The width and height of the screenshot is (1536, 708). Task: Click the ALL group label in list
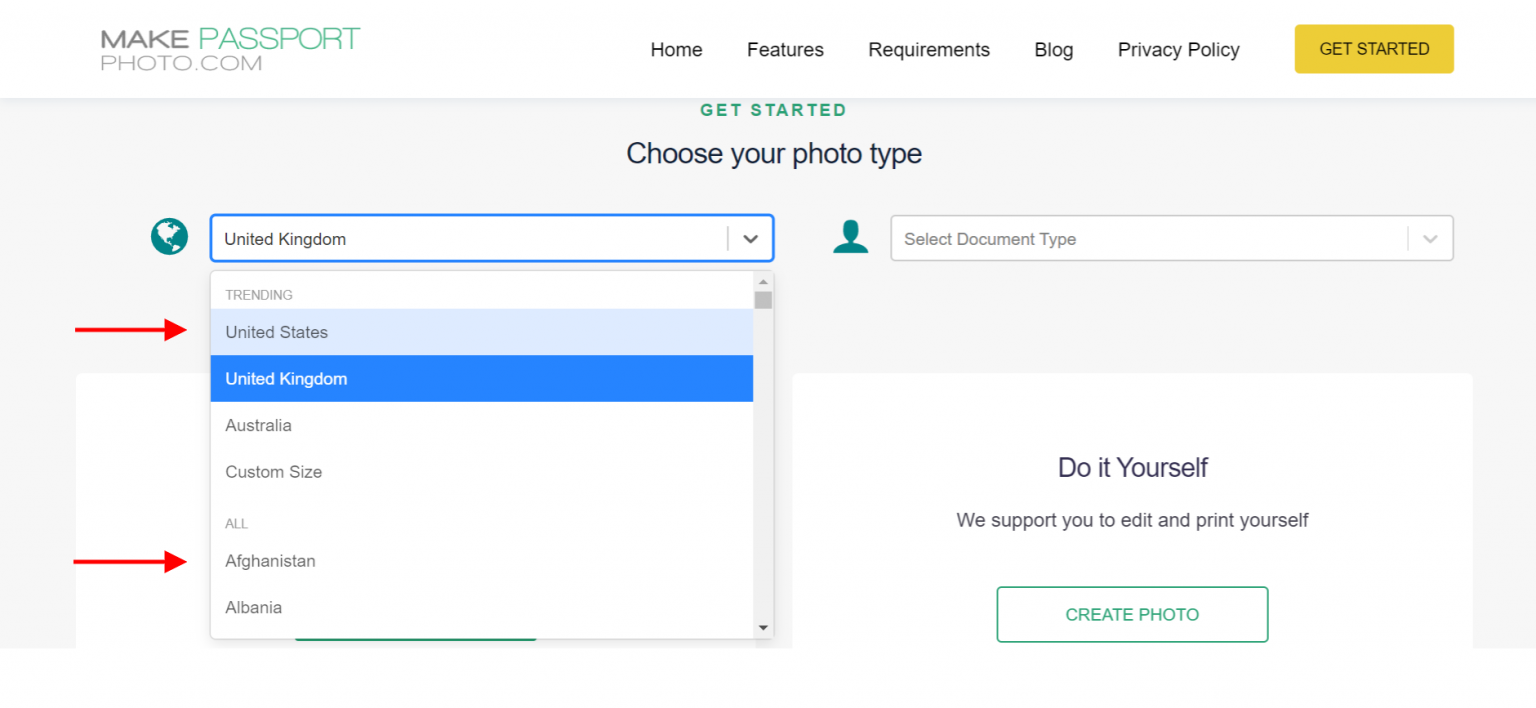click(236, 524)
